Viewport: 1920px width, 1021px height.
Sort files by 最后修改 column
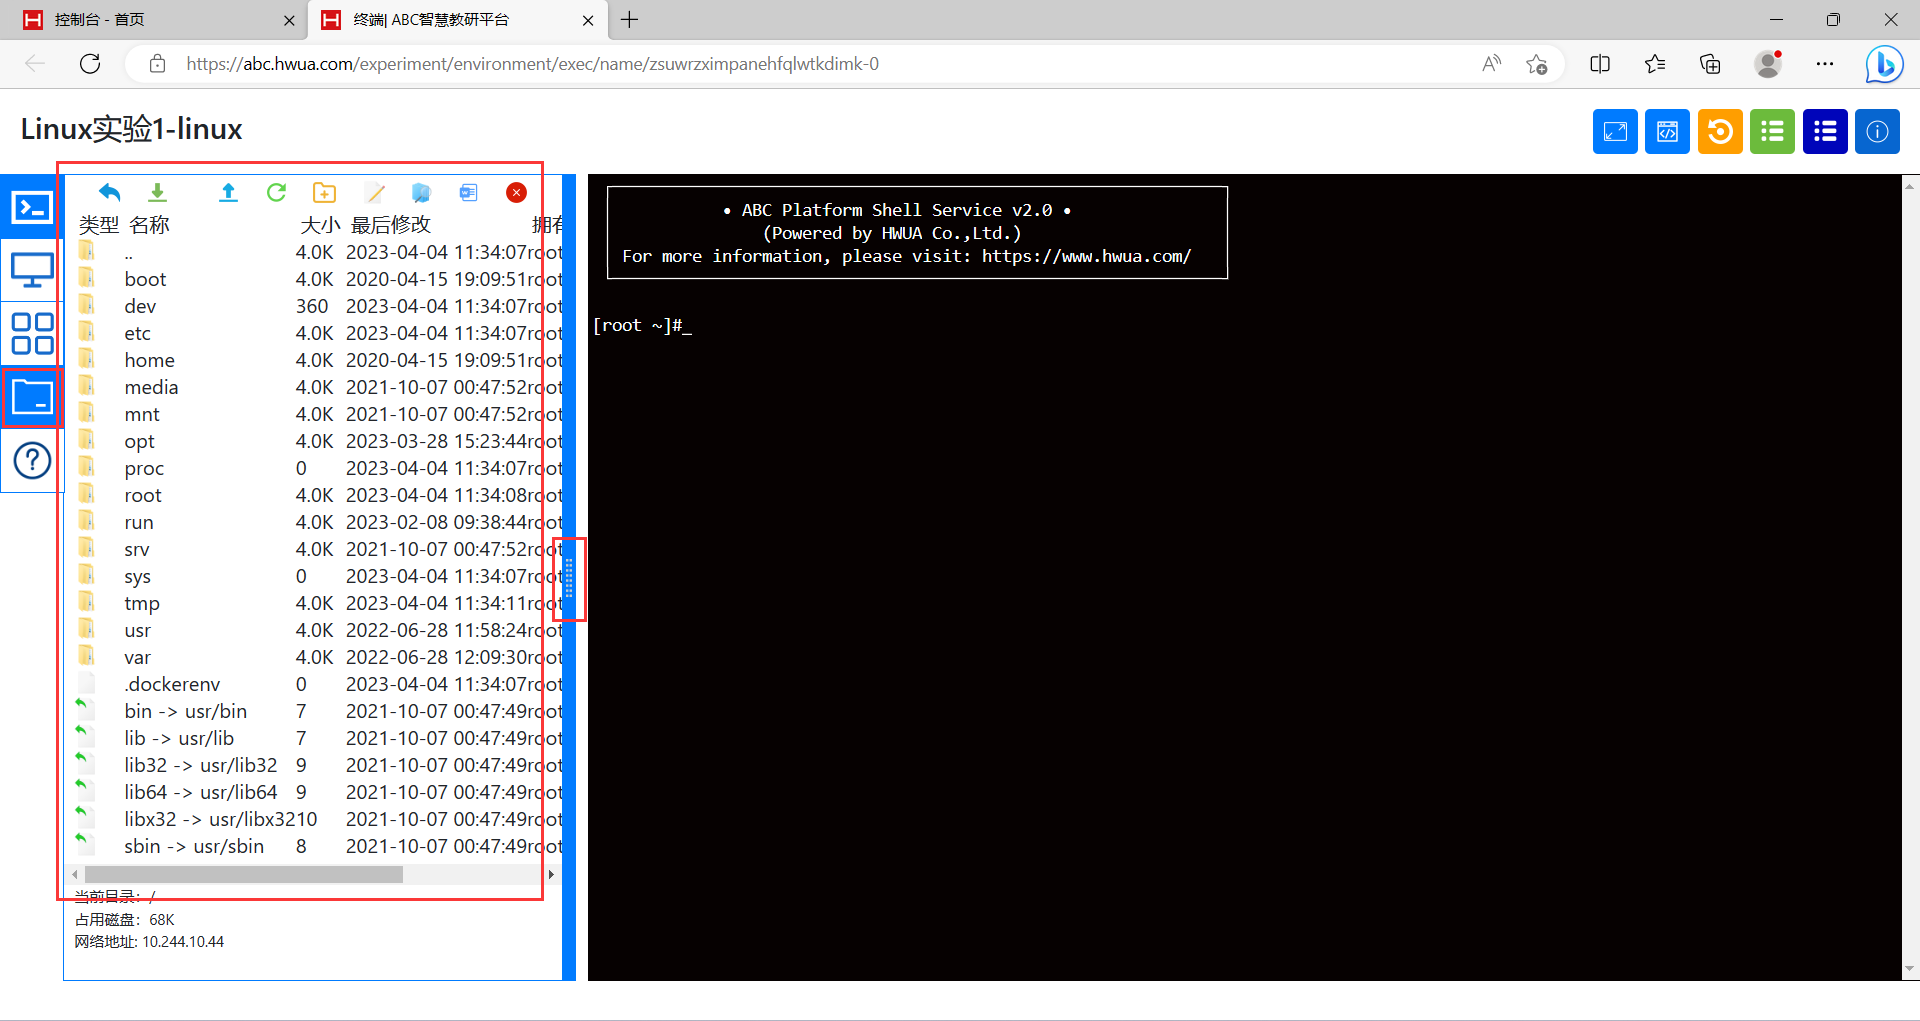tap(391, 225)
